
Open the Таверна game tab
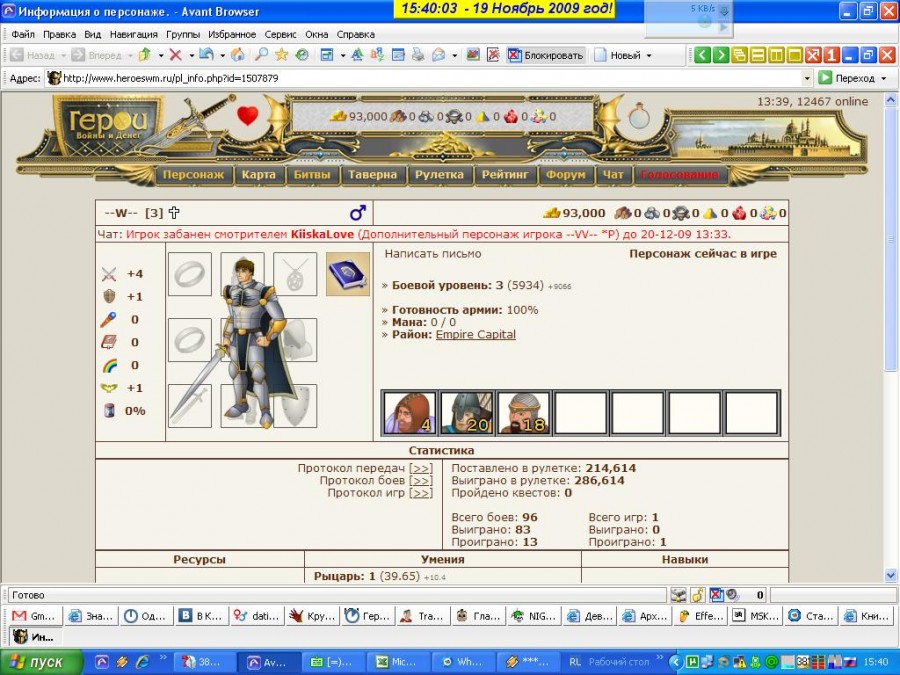click(x=372, y=174)
